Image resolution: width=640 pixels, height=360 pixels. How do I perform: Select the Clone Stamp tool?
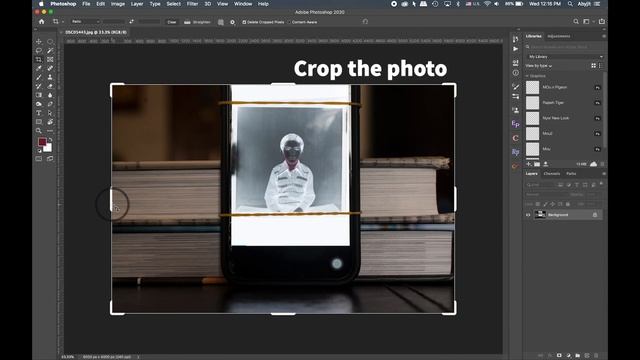[50, 77]
